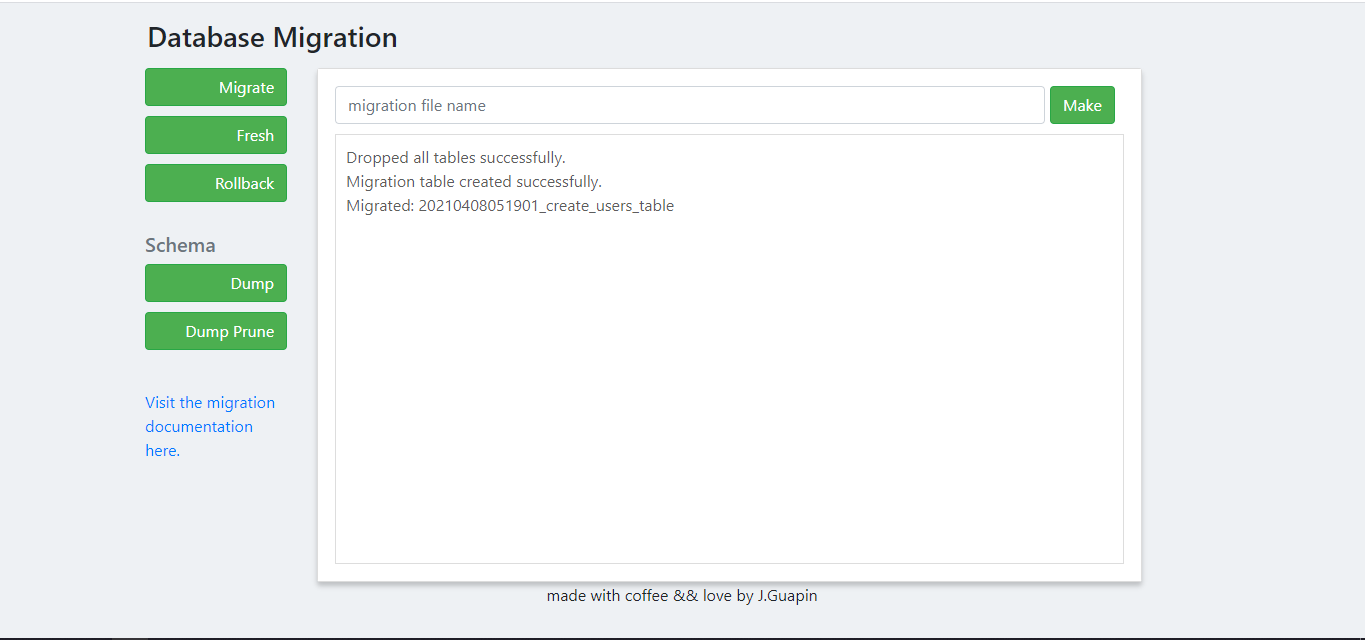1365x640 pixels.
Task: Click the word 'Migrated:' in the log
Action: tap(380, 206)
